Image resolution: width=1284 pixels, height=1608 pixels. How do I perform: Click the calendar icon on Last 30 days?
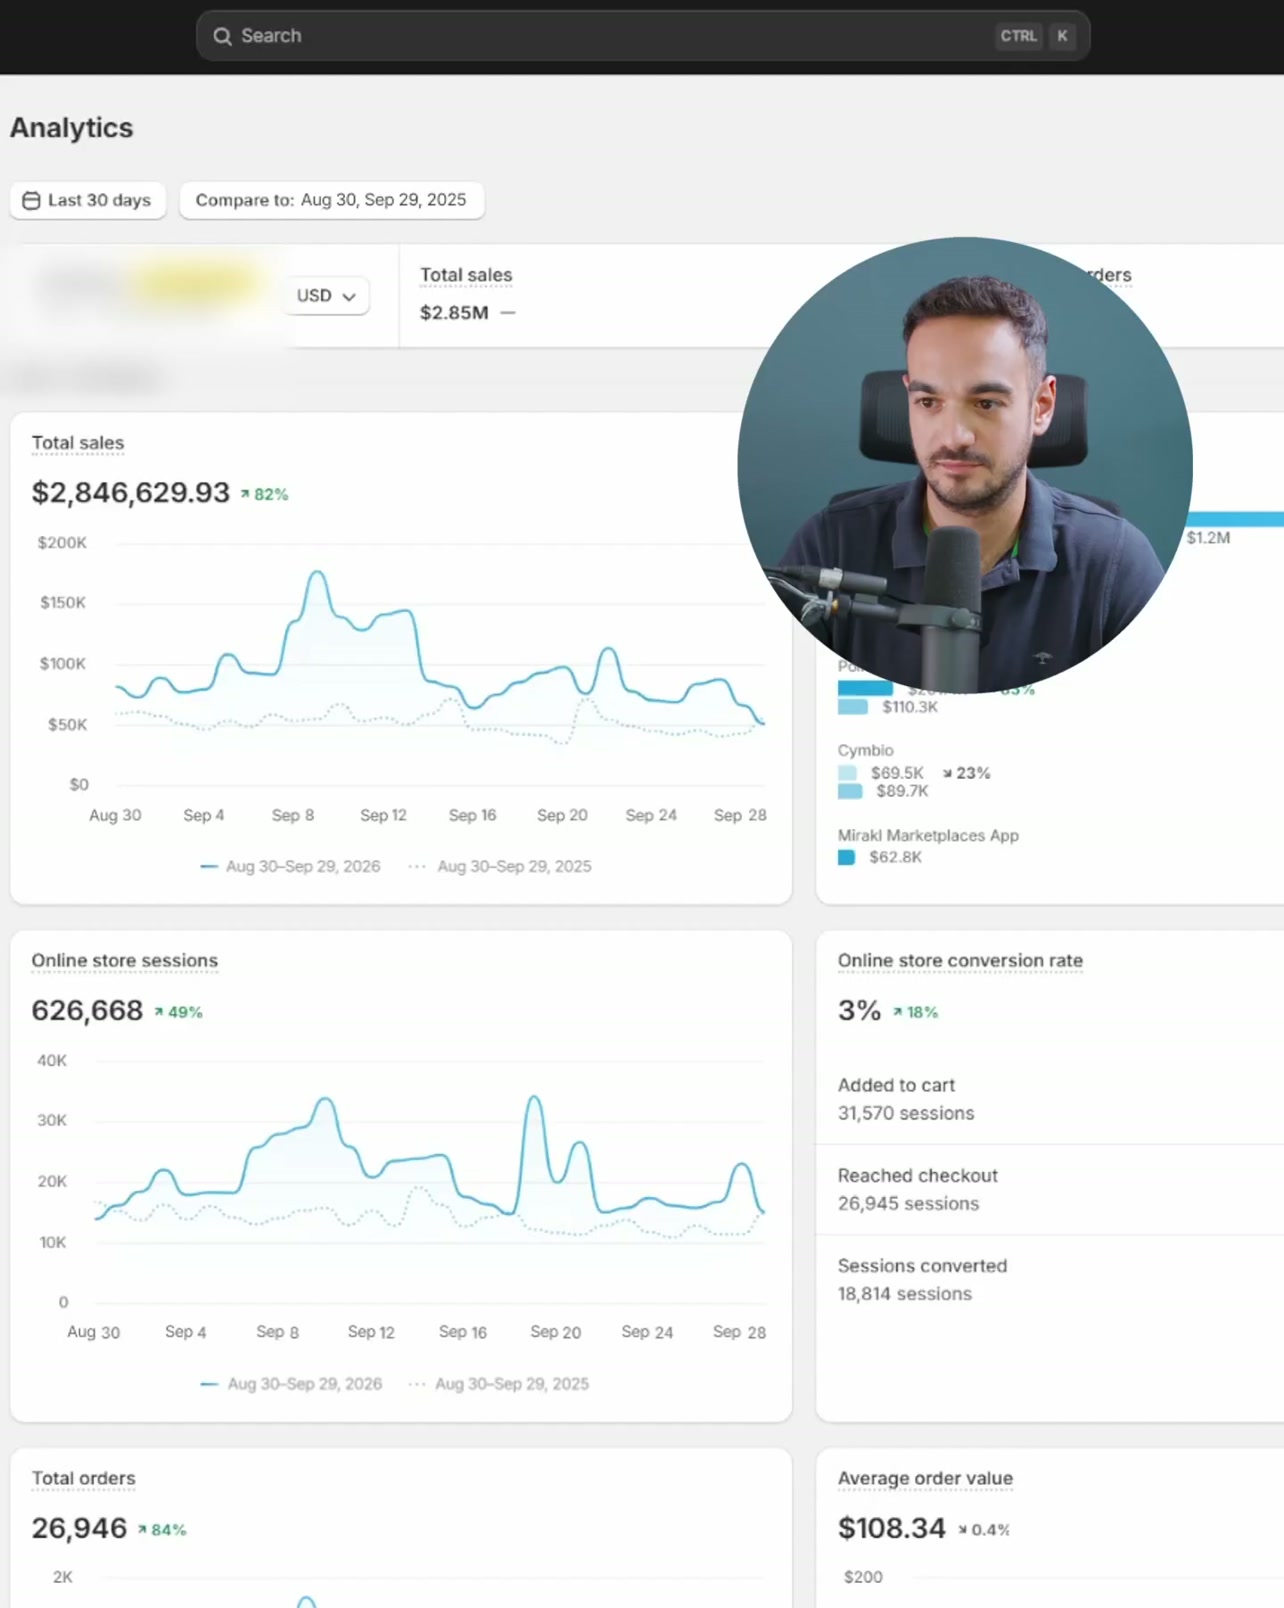pyautogui.click(x=31, y=201)
